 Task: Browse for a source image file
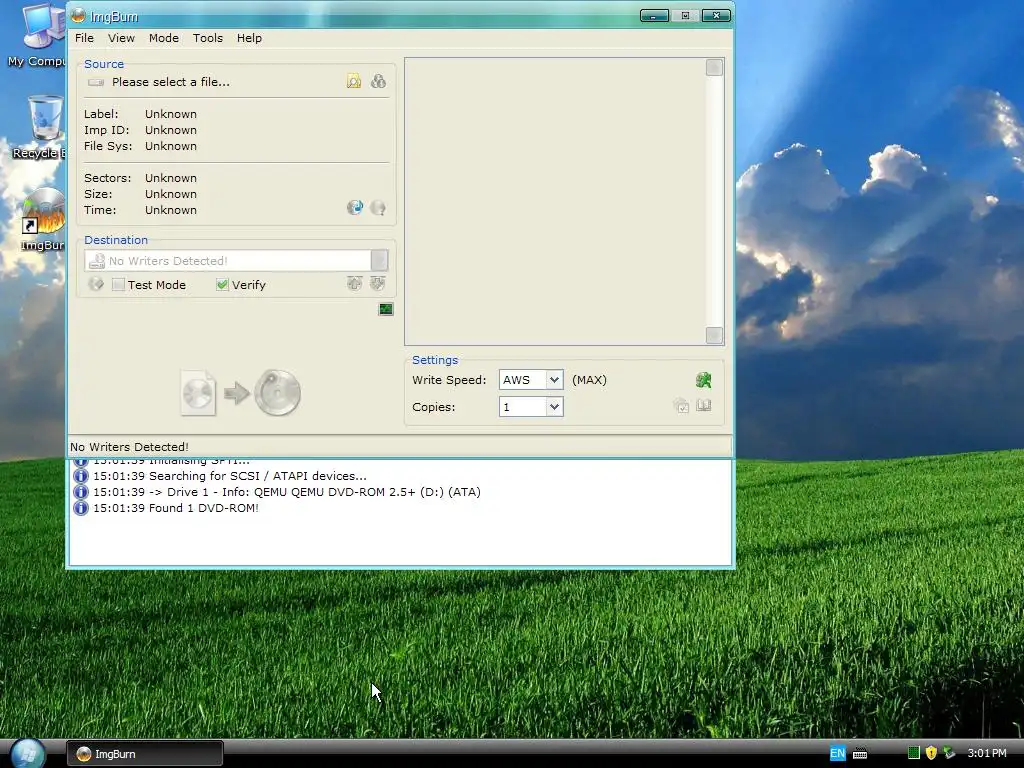point(354,81)
